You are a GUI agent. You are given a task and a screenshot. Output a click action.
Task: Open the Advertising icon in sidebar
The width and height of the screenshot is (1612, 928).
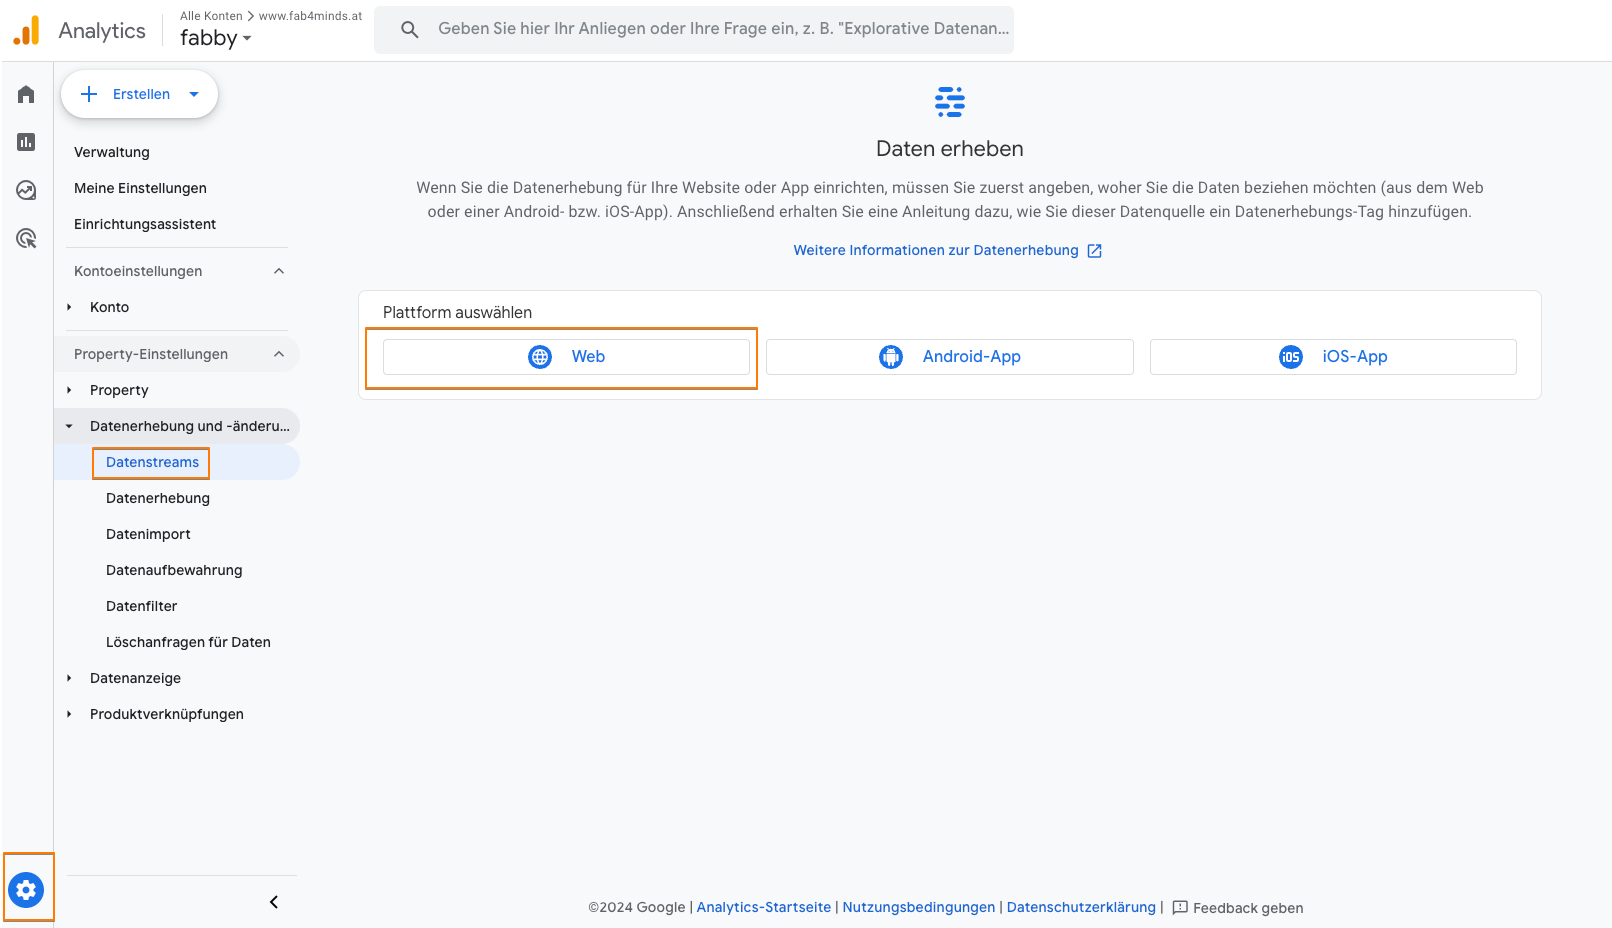pos(26,238)
